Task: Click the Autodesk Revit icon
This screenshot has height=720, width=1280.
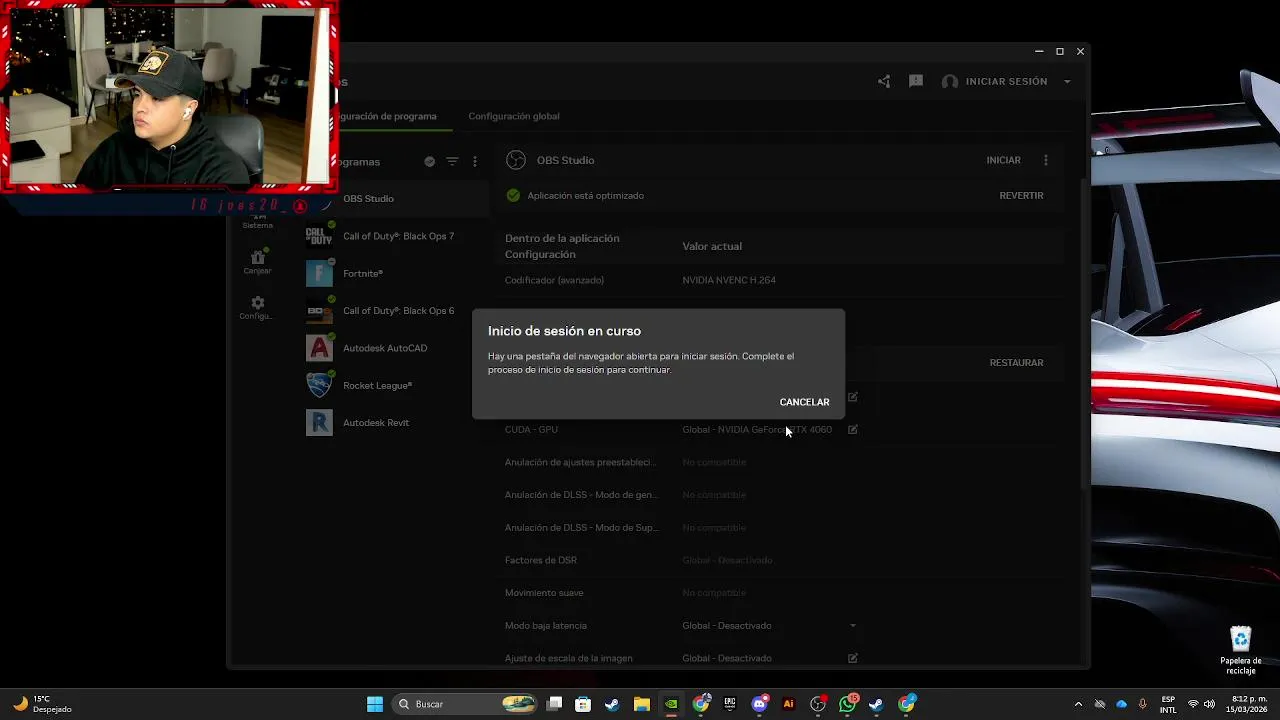Action: click(x=319, y=422)
